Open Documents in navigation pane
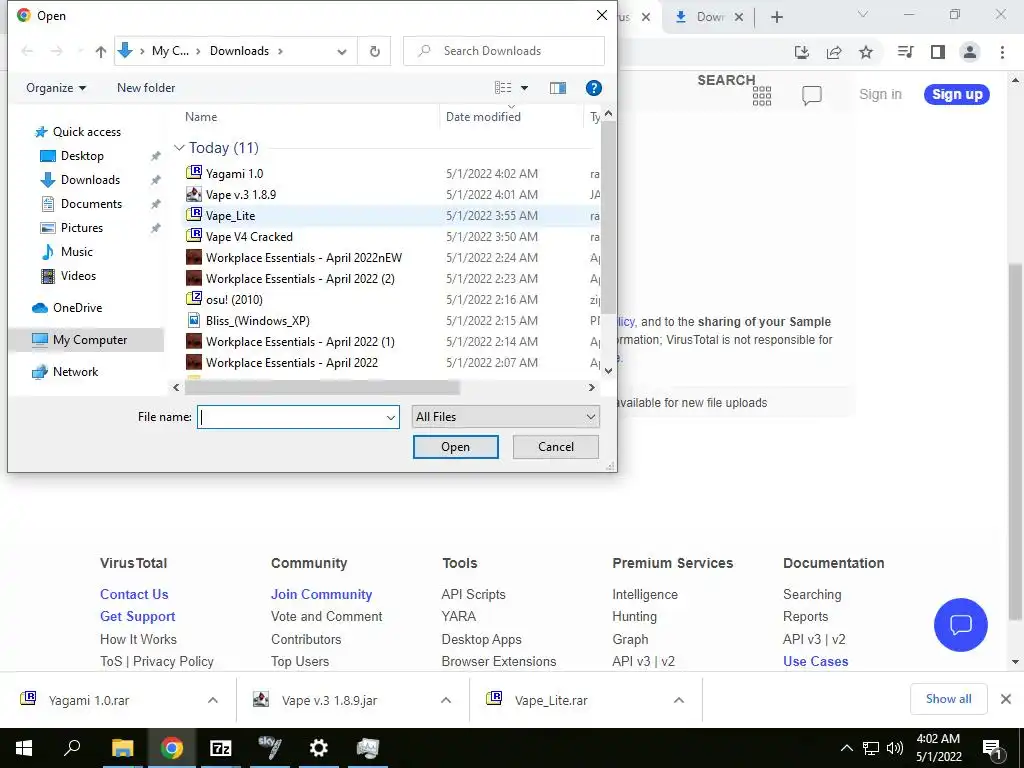 pos(91,204)
